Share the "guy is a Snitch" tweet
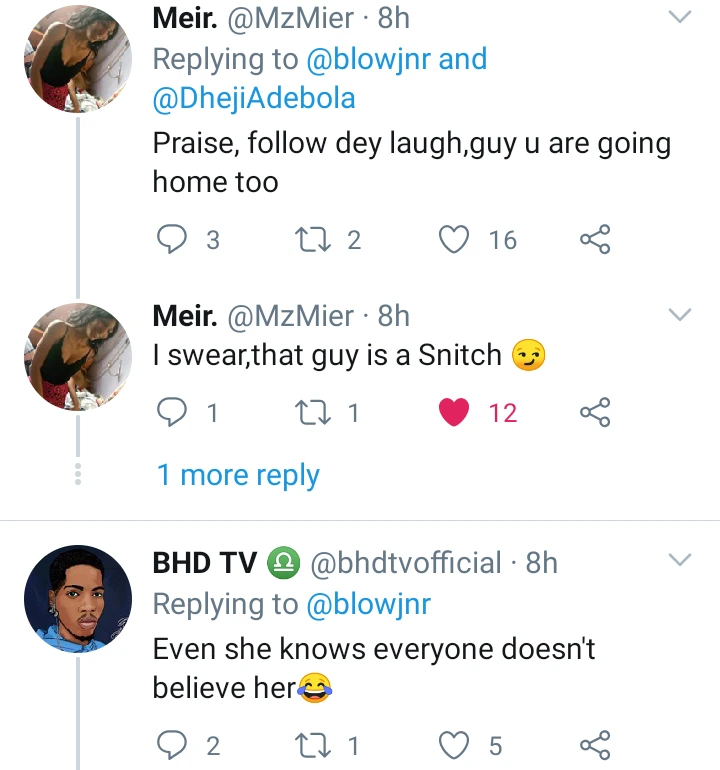 click(x=595, y=412)
